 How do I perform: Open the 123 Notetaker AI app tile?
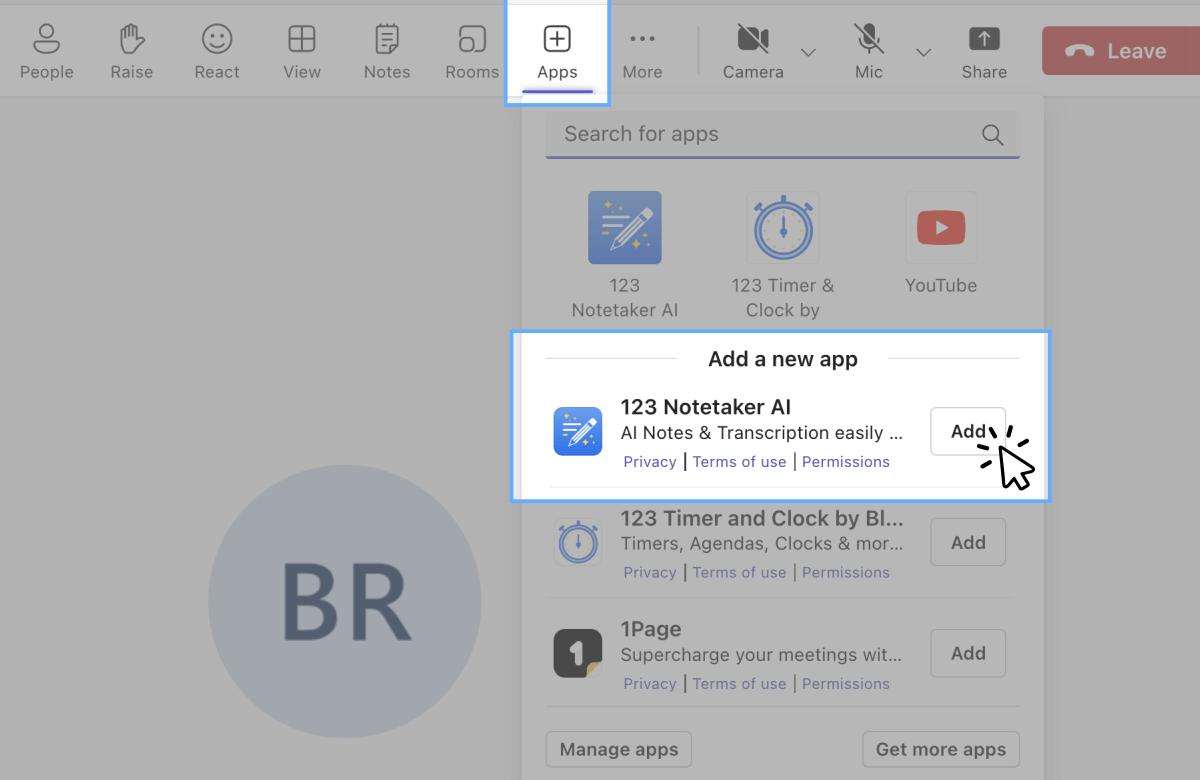click(x=625, y=255)
